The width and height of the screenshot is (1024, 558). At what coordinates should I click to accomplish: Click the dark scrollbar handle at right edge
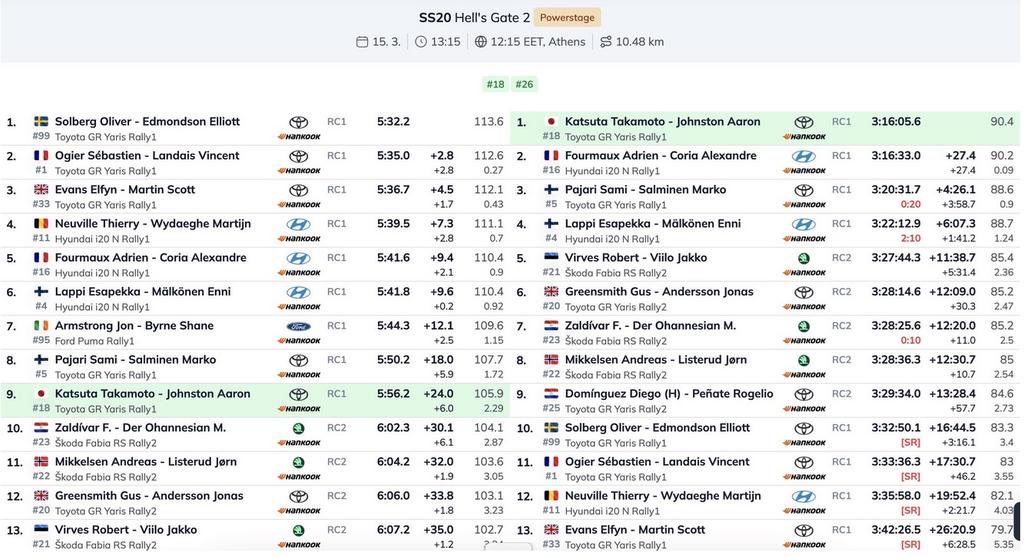1018,520
